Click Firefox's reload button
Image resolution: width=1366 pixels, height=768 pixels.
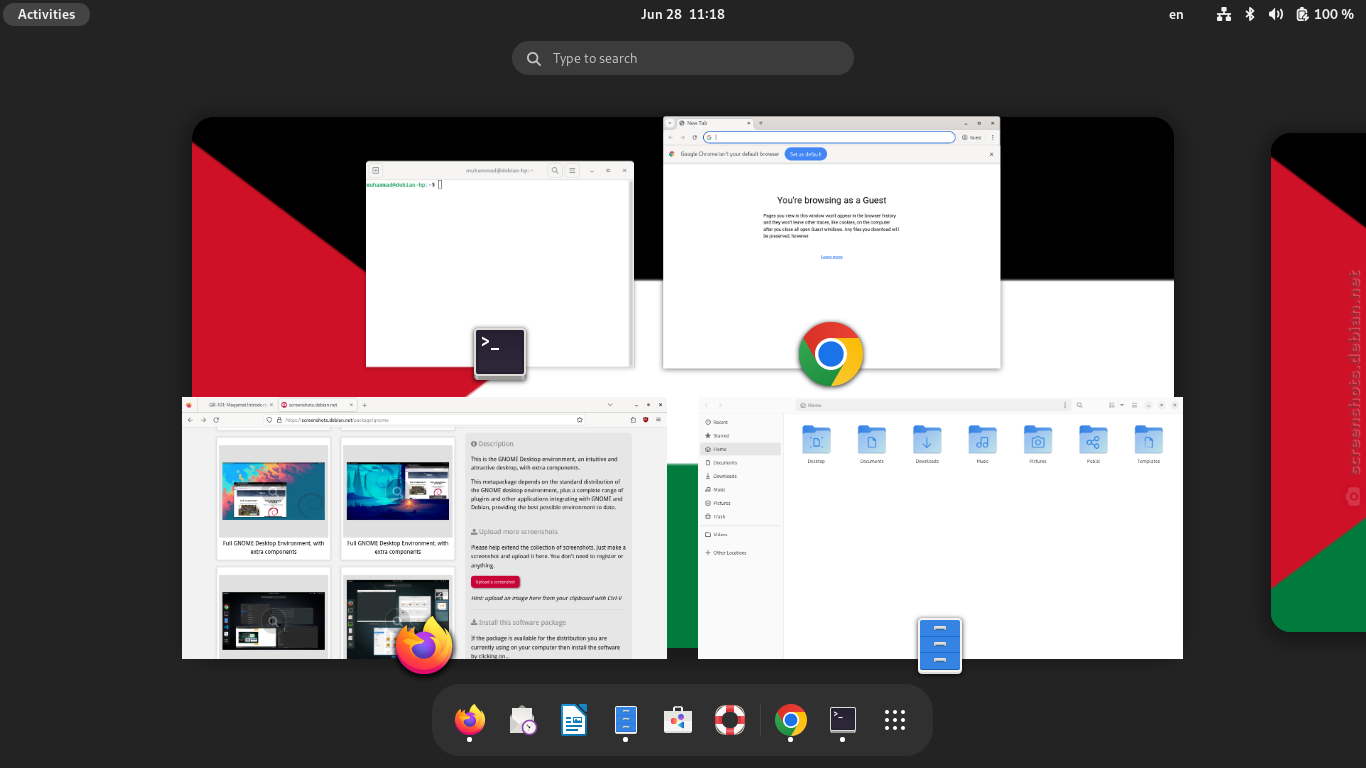[216, 420]
